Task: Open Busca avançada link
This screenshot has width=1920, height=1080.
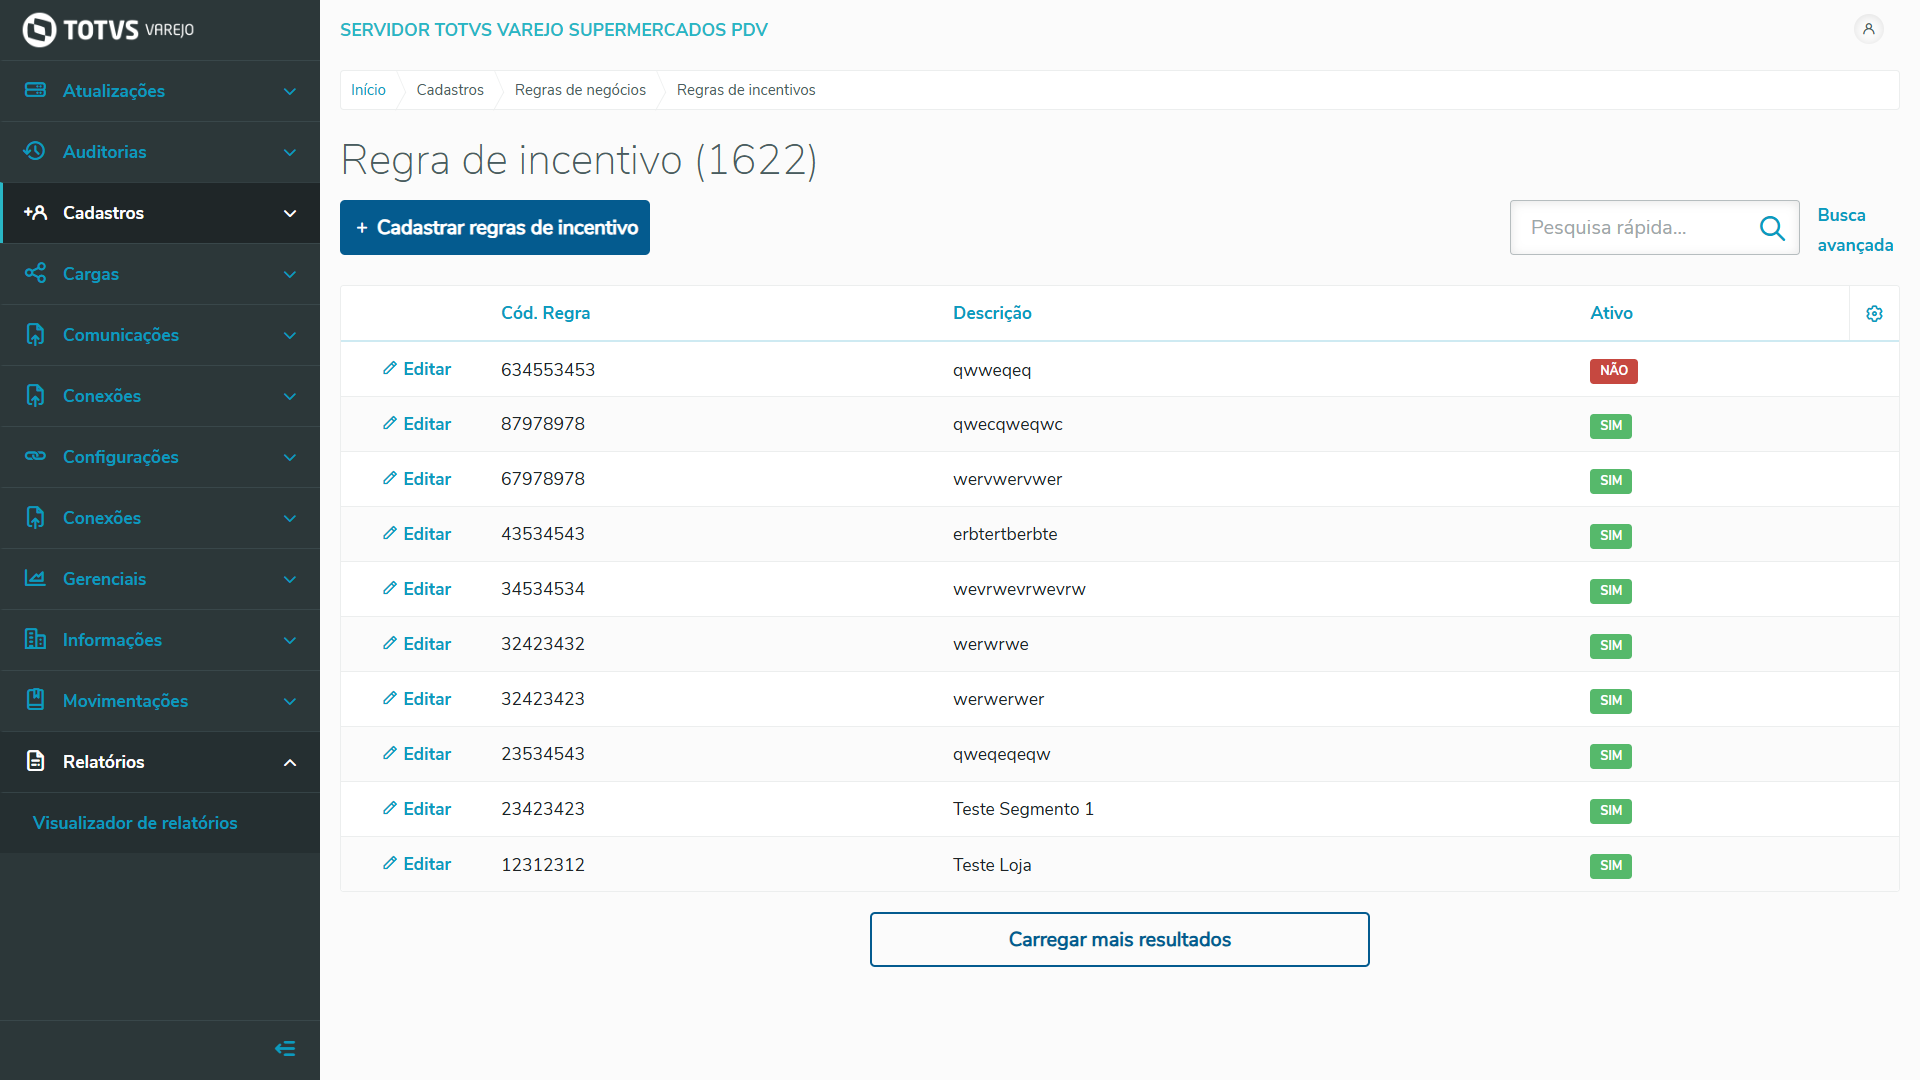Action: pos(1854,229)
